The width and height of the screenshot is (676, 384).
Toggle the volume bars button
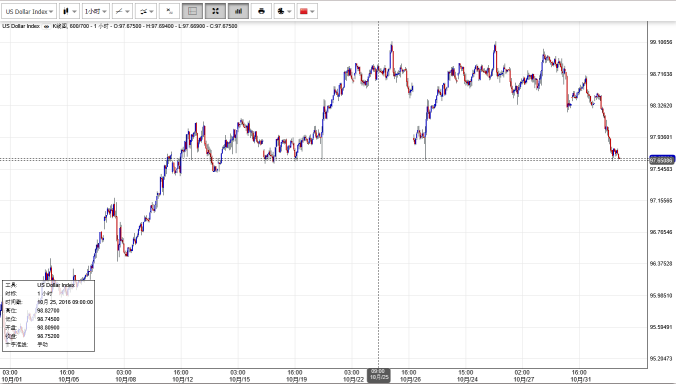[238, 11]
